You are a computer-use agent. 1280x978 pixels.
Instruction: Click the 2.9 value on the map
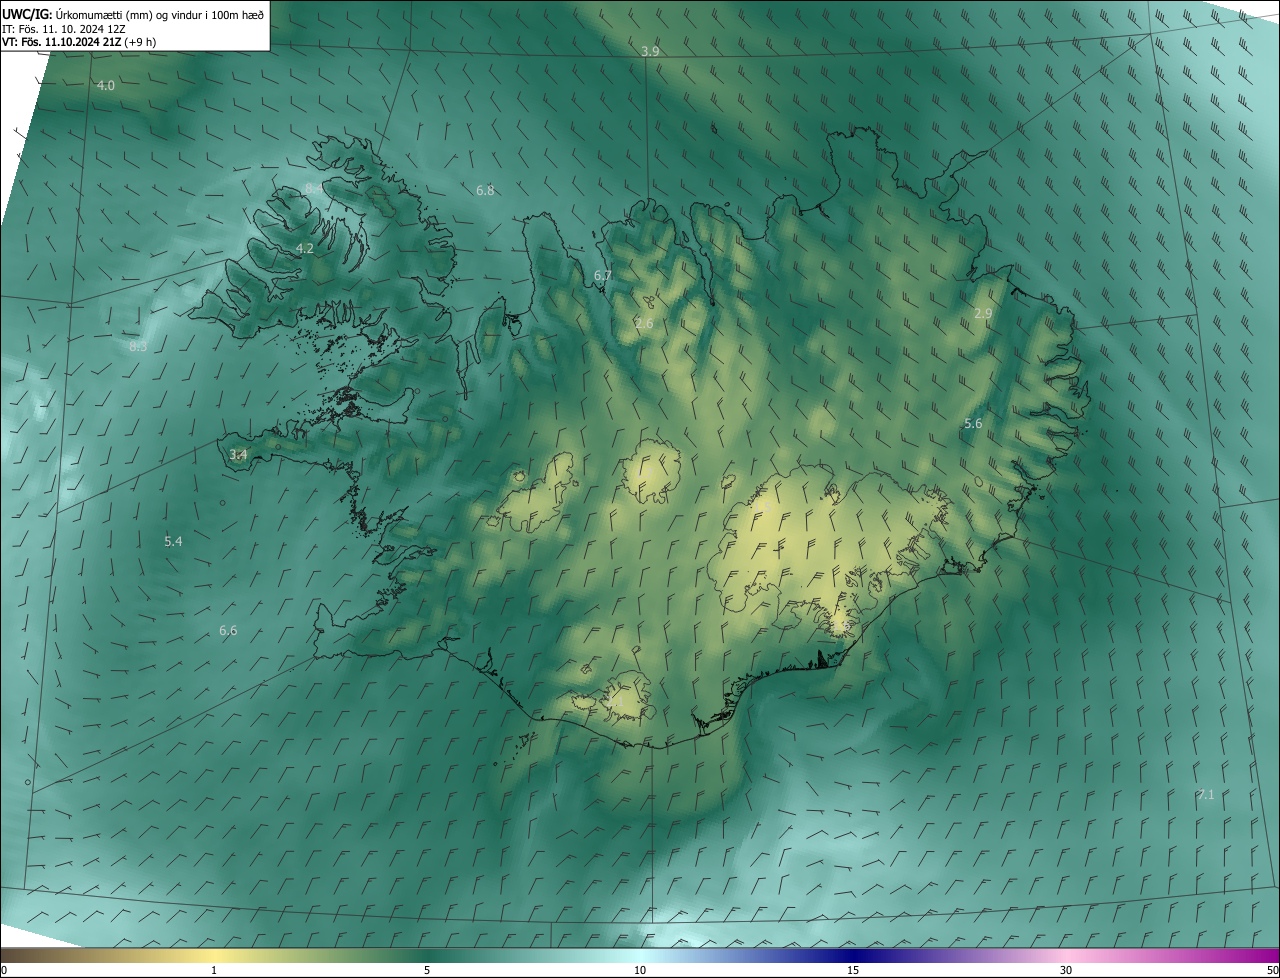[x=983, y=314]
